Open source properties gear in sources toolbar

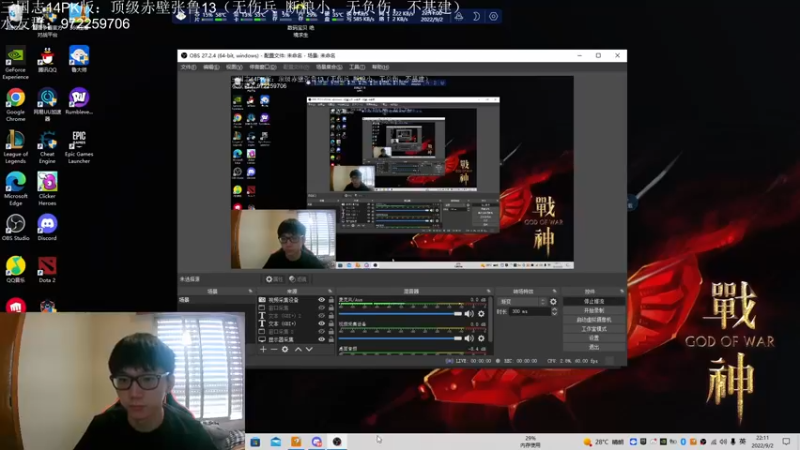point(285,349)
